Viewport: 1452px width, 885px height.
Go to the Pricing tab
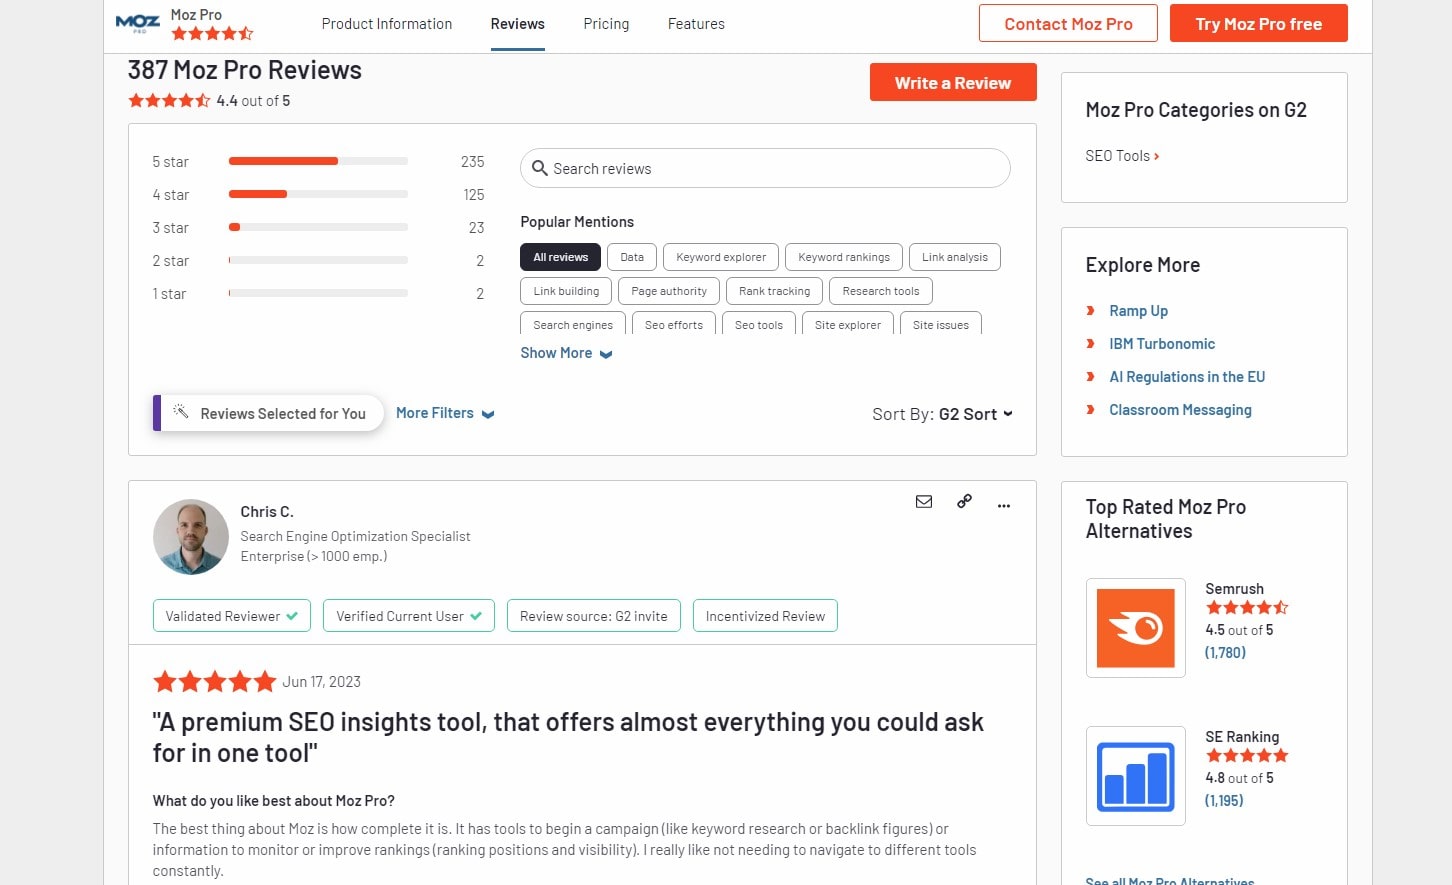tap(606, 24)
